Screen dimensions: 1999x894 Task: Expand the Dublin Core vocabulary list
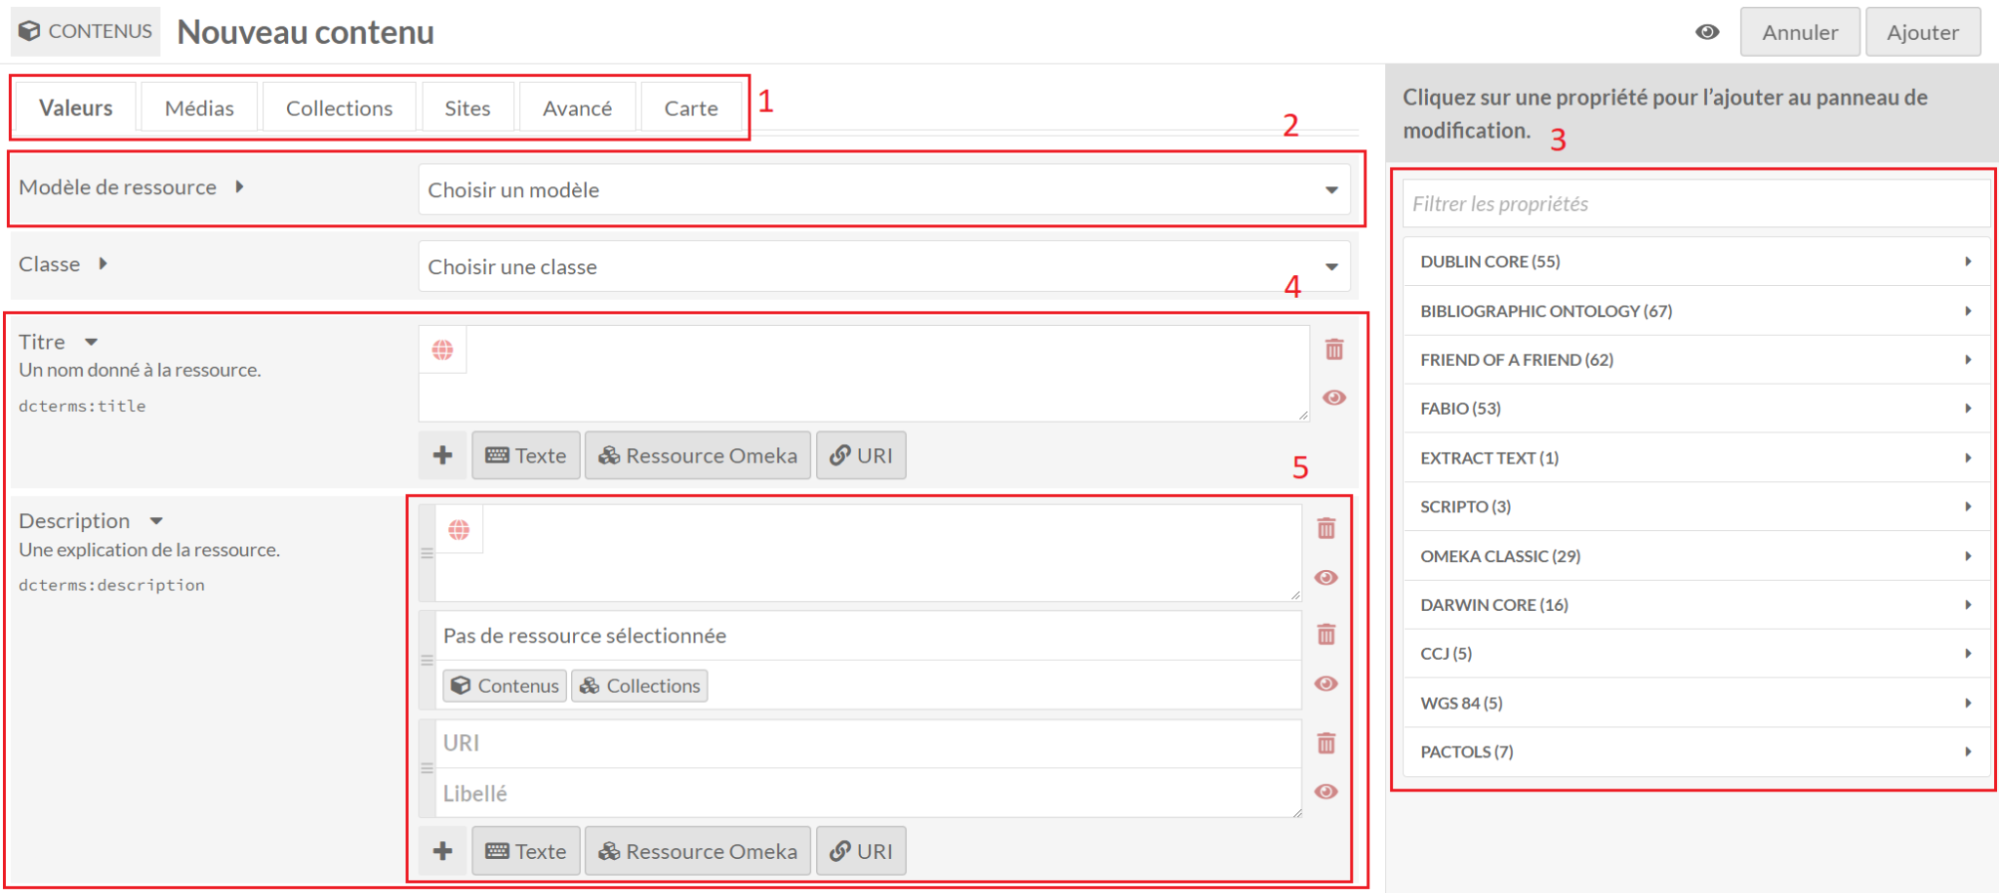click(1695, 262)
